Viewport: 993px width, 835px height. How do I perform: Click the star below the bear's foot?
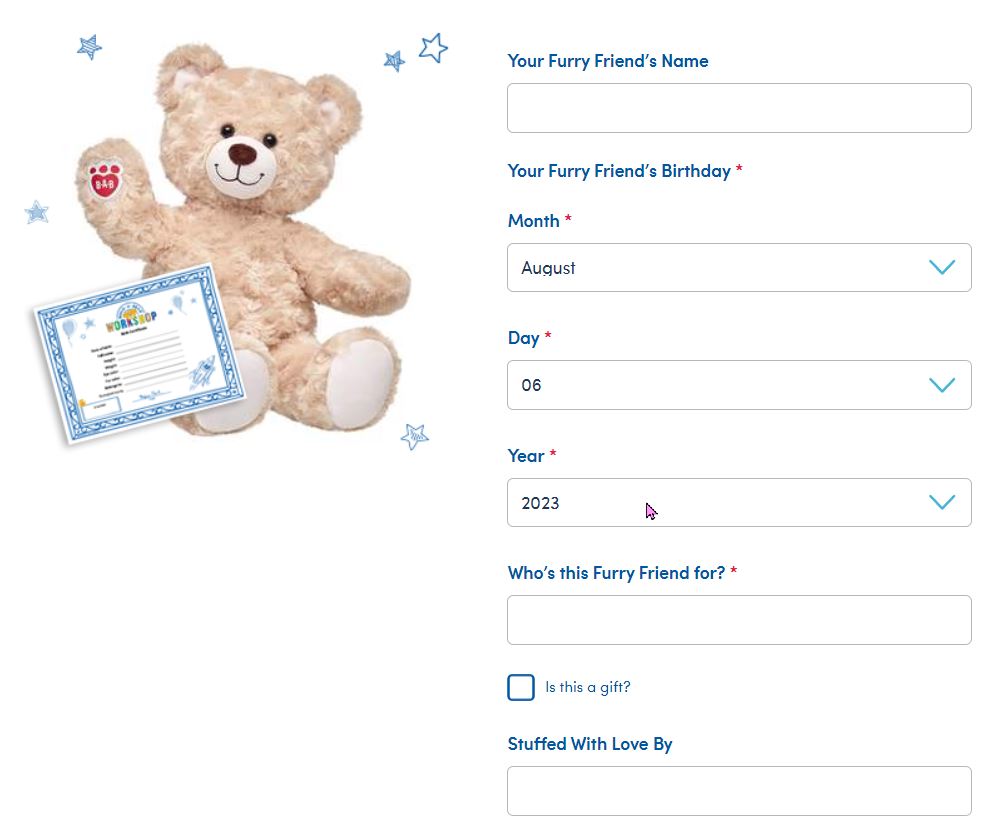415,436
